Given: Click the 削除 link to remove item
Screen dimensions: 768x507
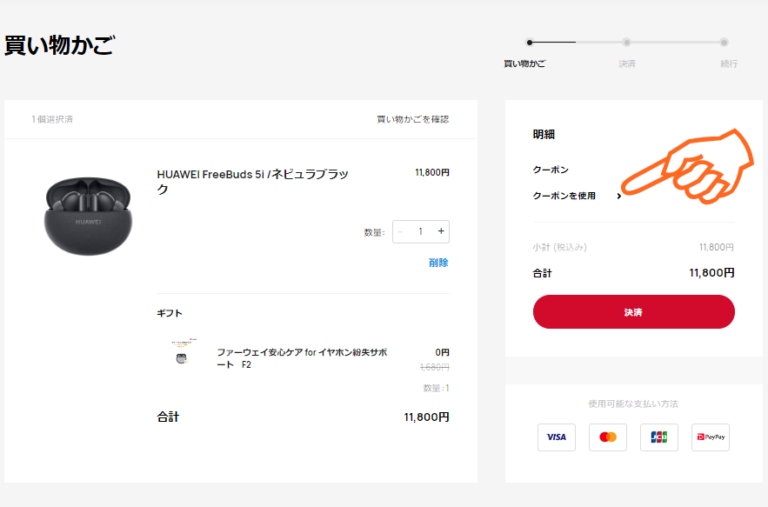Looking at the screenshot, I should [438, 263].
